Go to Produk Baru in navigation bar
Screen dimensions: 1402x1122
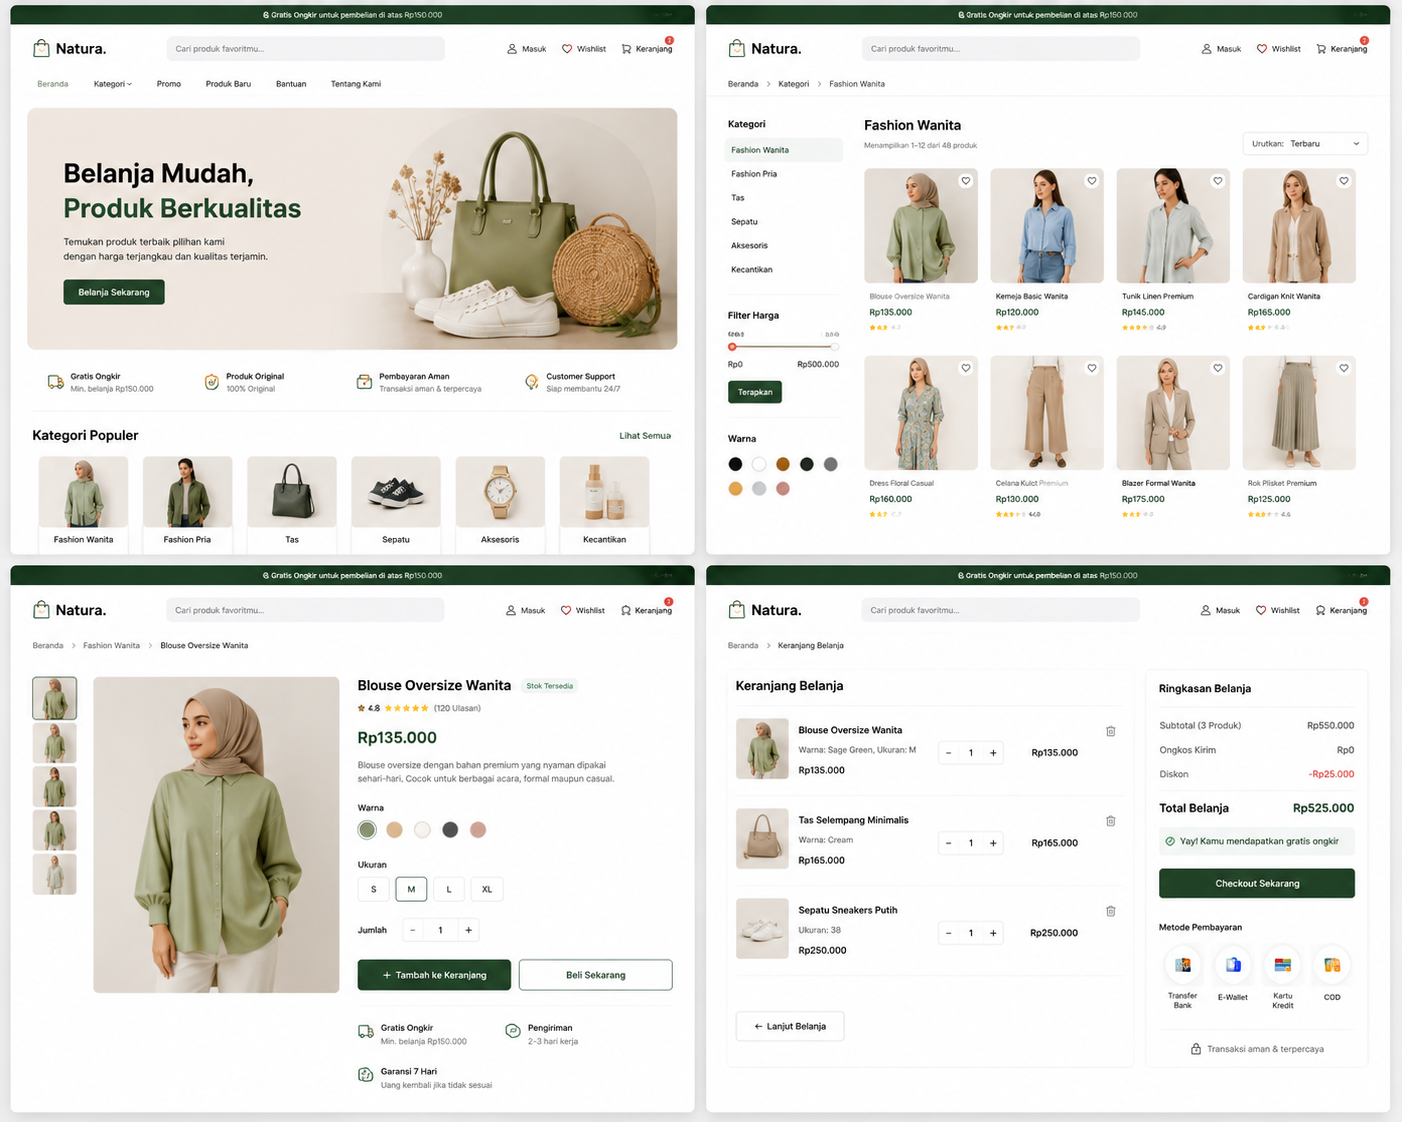pyautogui.click(x=228, y=84)
